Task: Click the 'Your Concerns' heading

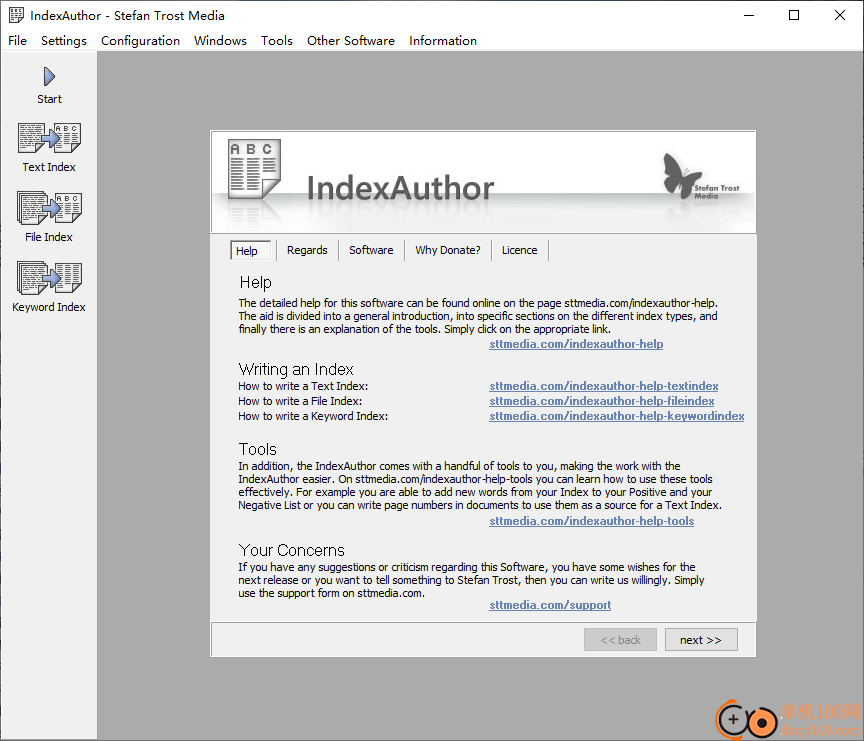Action: [291, 550]
